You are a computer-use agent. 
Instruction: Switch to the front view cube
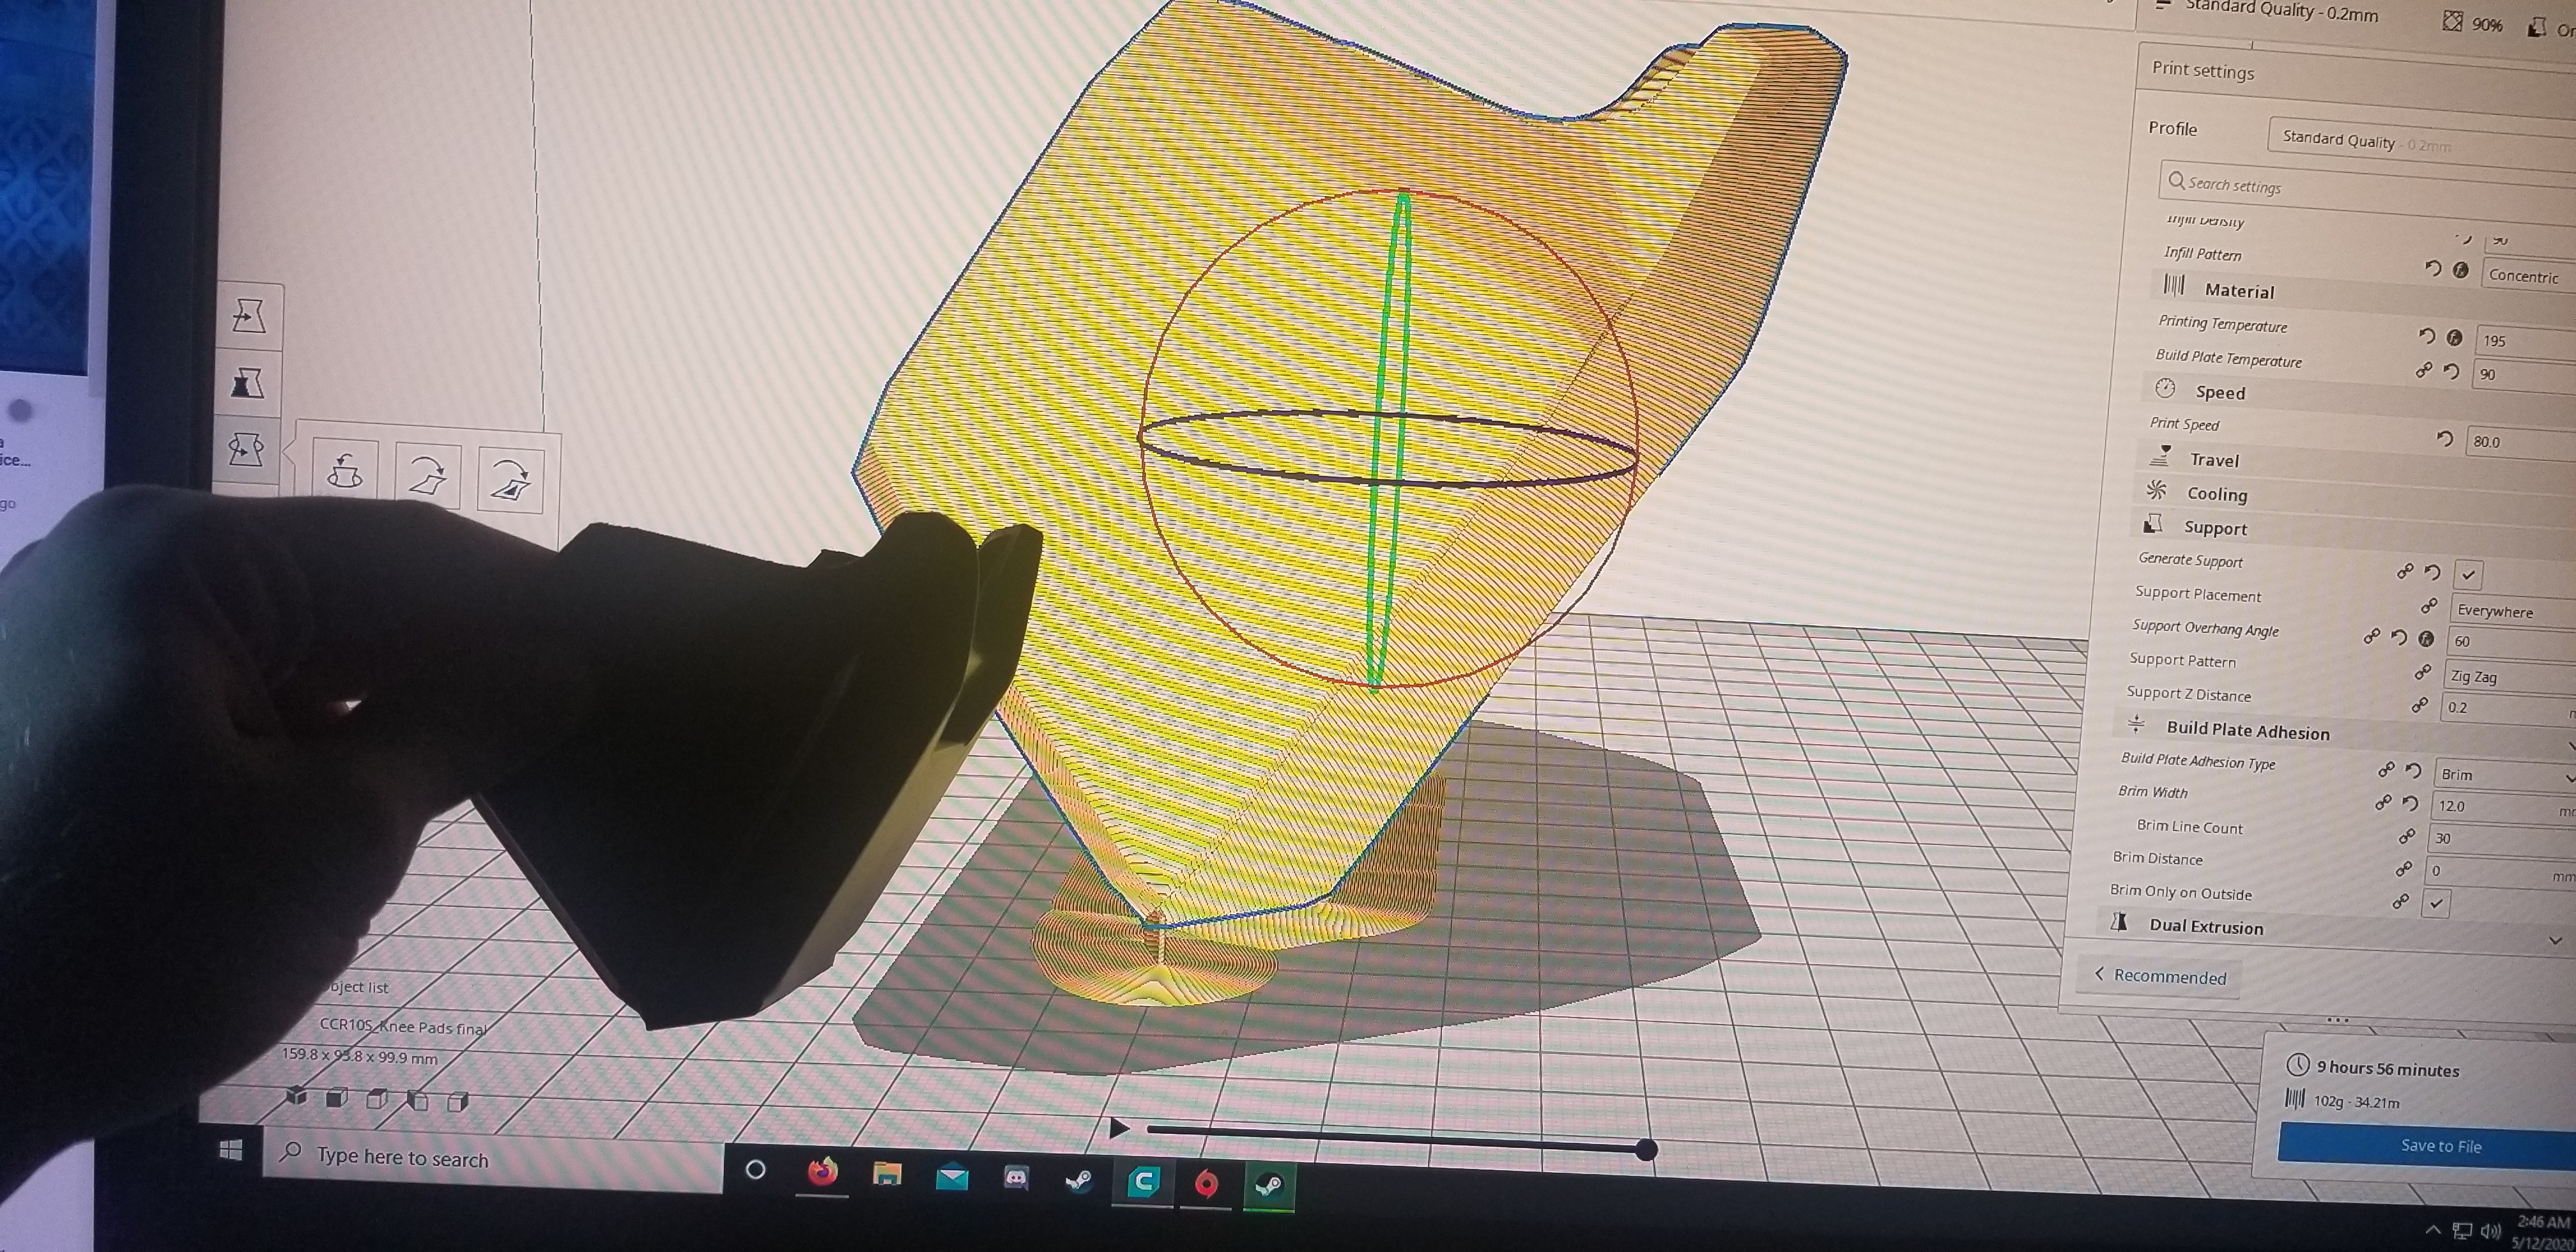[x=337, y=1098]
